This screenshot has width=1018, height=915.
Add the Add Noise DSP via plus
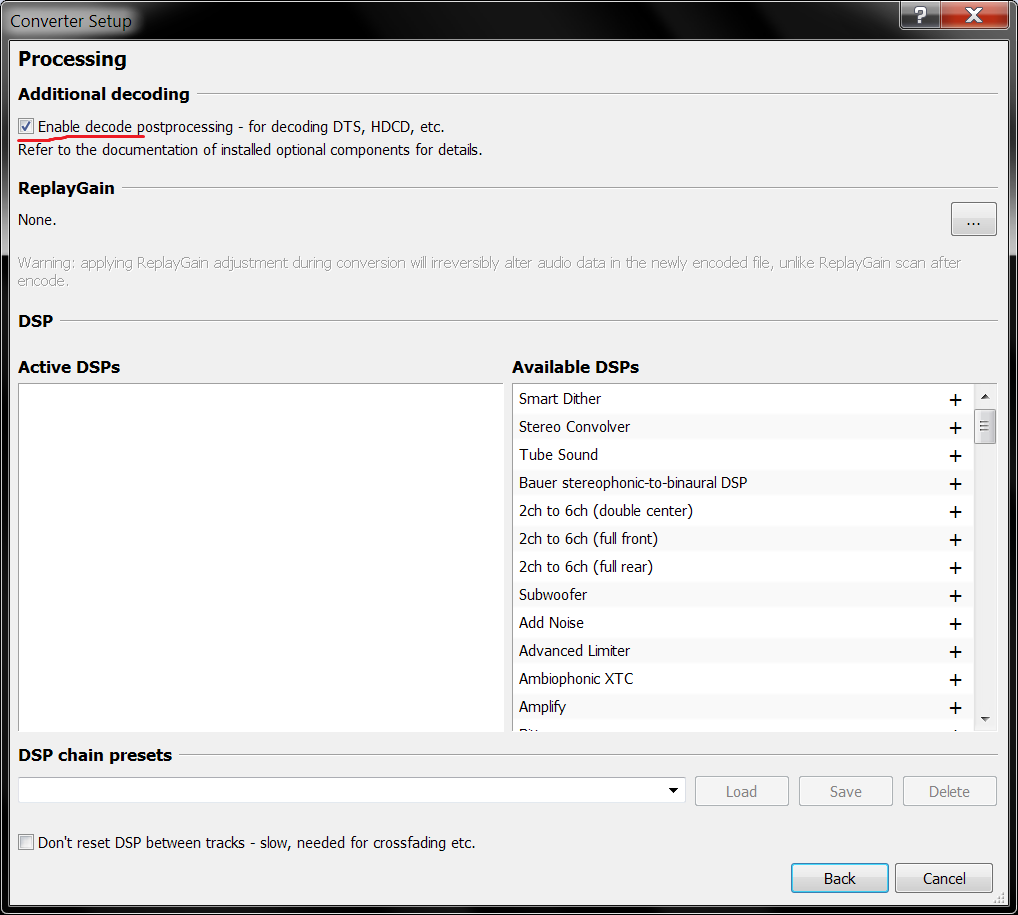pos(955,624)
